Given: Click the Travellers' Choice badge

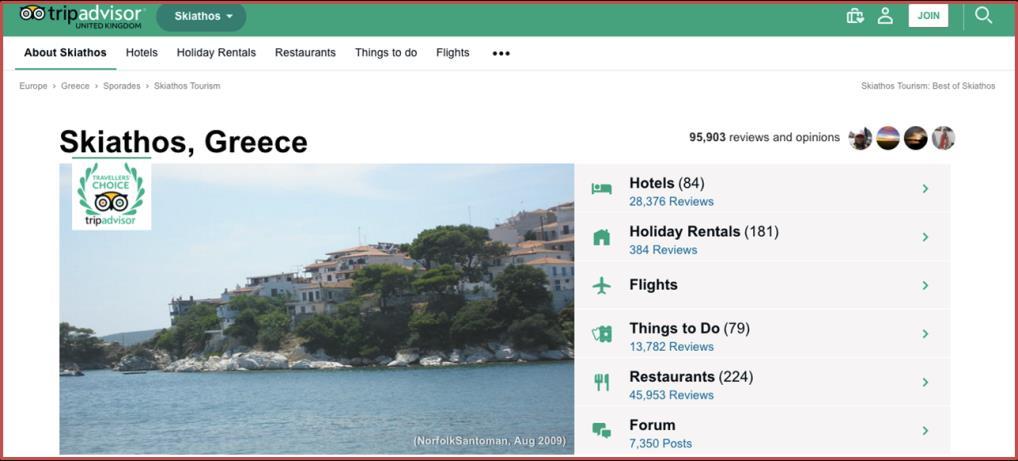Looking at the screenshot, I should [111, 195].
